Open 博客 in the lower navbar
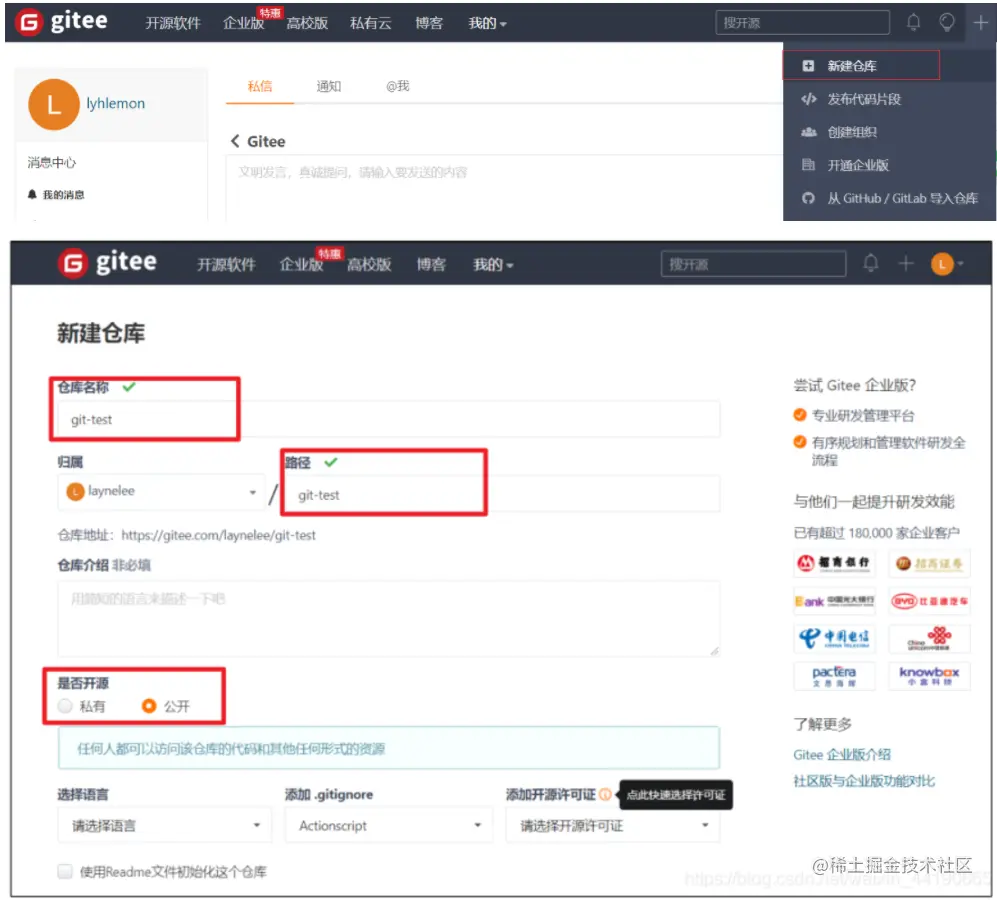Image resolution: width=997 pixels, height=900 pixels. coord(431,265)
